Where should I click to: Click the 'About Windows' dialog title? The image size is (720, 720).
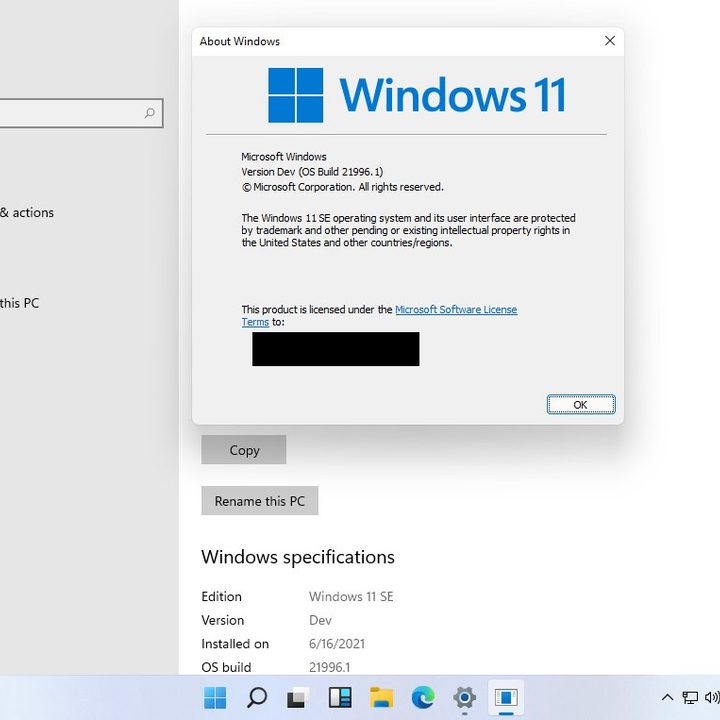click(240, 41)
